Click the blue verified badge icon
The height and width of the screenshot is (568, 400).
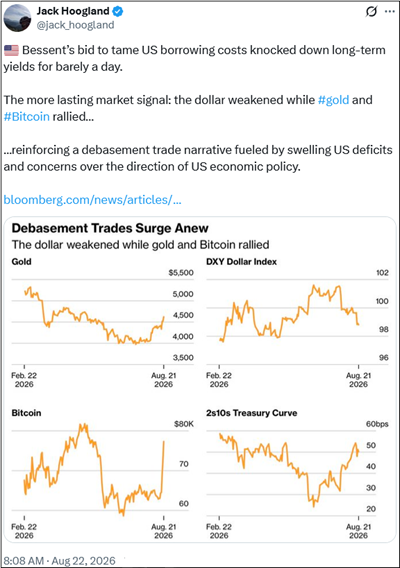pyautogui.click(x=118, y=11)
